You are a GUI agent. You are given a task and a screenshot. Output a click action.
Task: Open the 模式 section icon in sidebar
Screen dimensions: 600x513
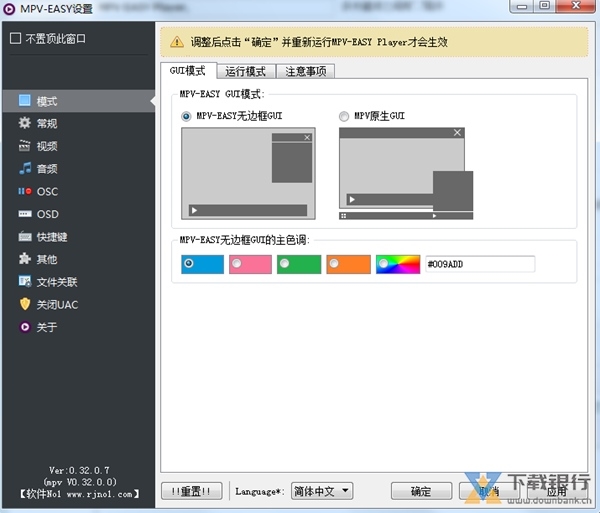(24, 101)
